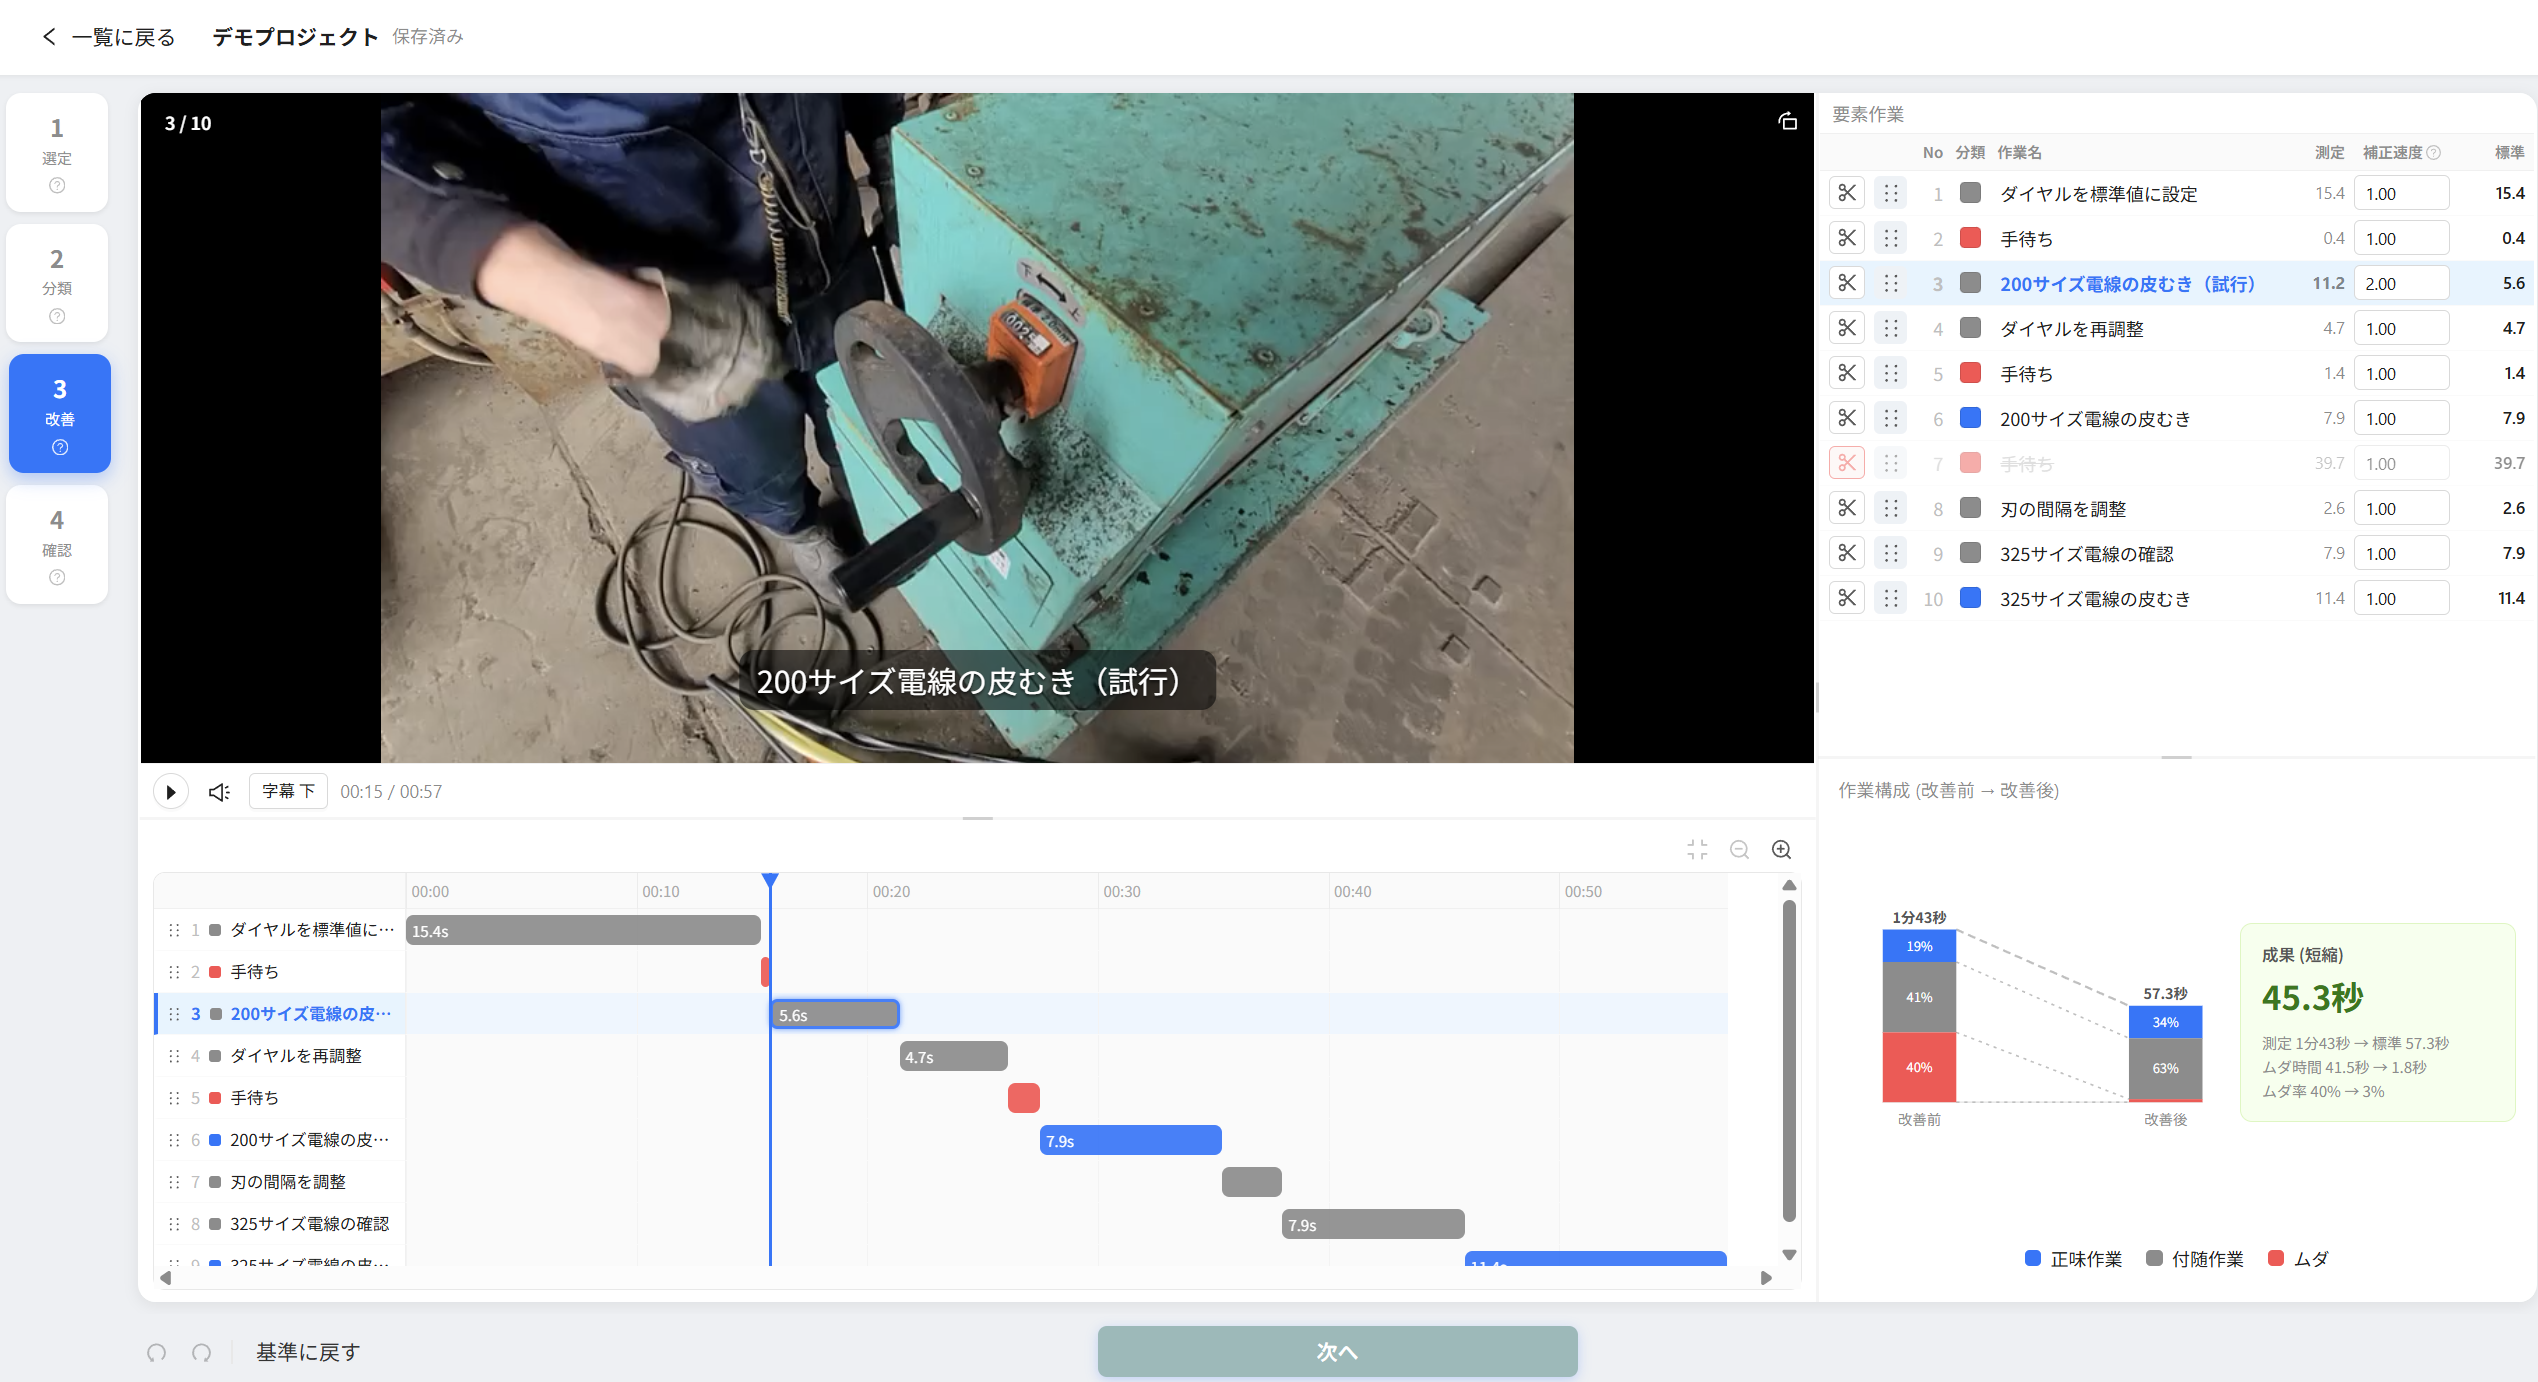
Task: Click scissors icon for row 5 手待ち
Action: 1847,373
